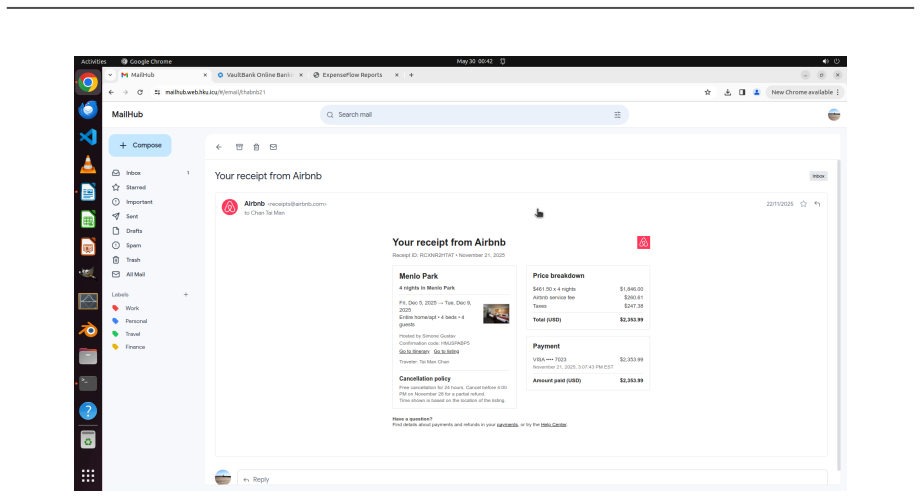921x497 pixels.
Task: Click the Airbnb logo in receipt
Action: tap(643, 243)
